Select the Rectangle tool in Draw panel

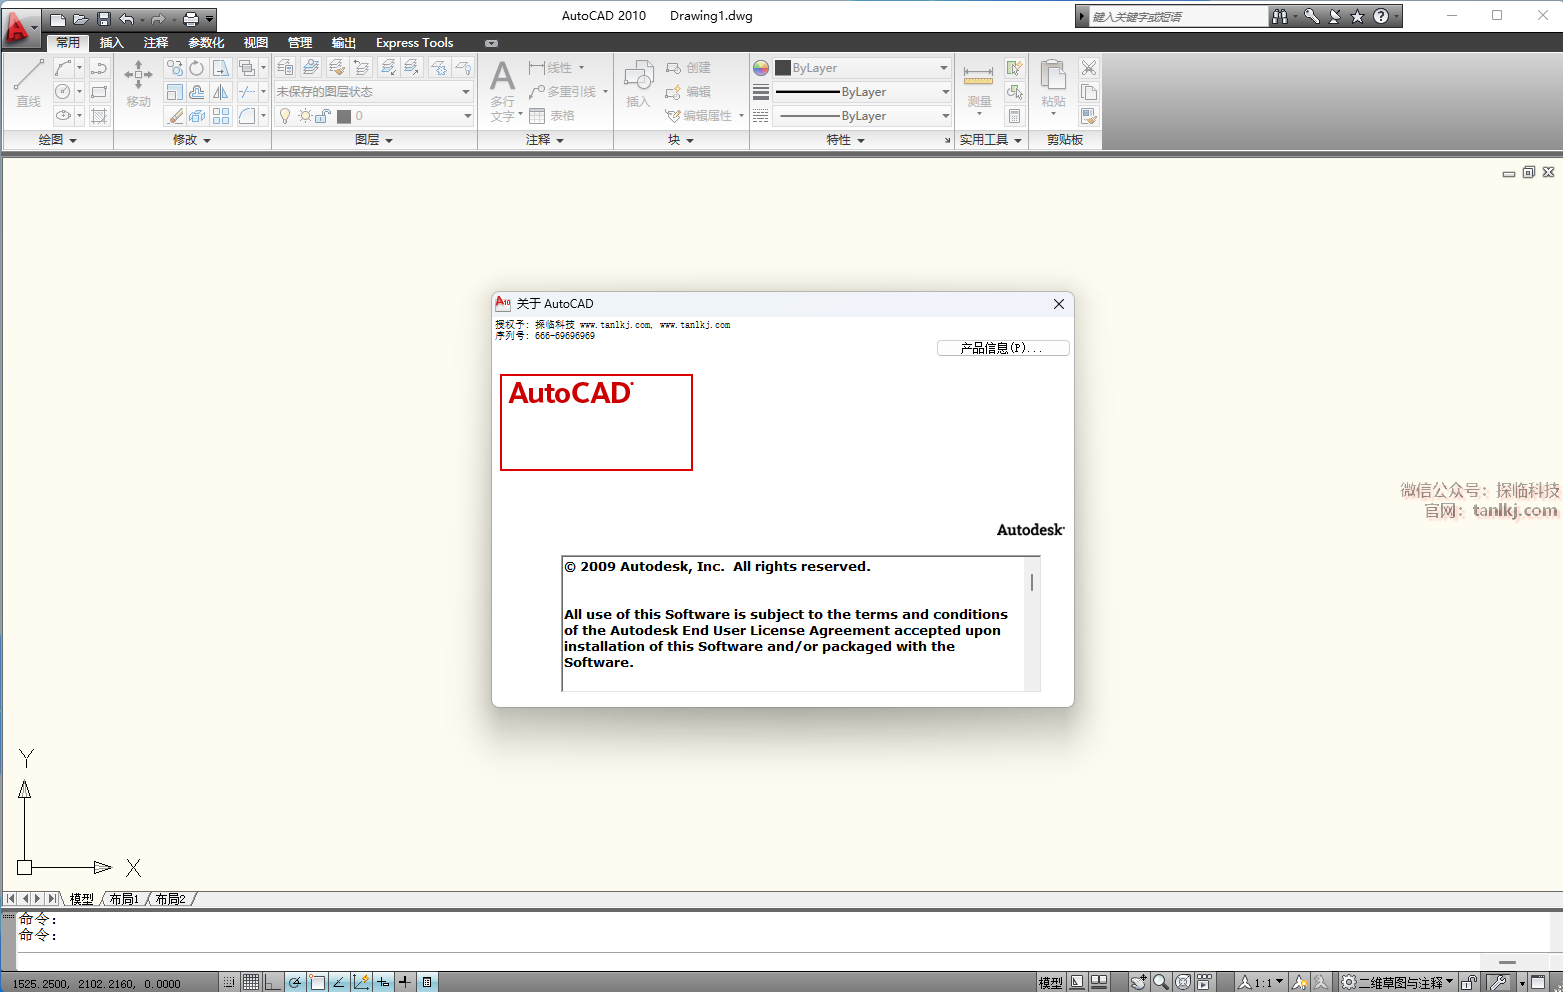99,92
